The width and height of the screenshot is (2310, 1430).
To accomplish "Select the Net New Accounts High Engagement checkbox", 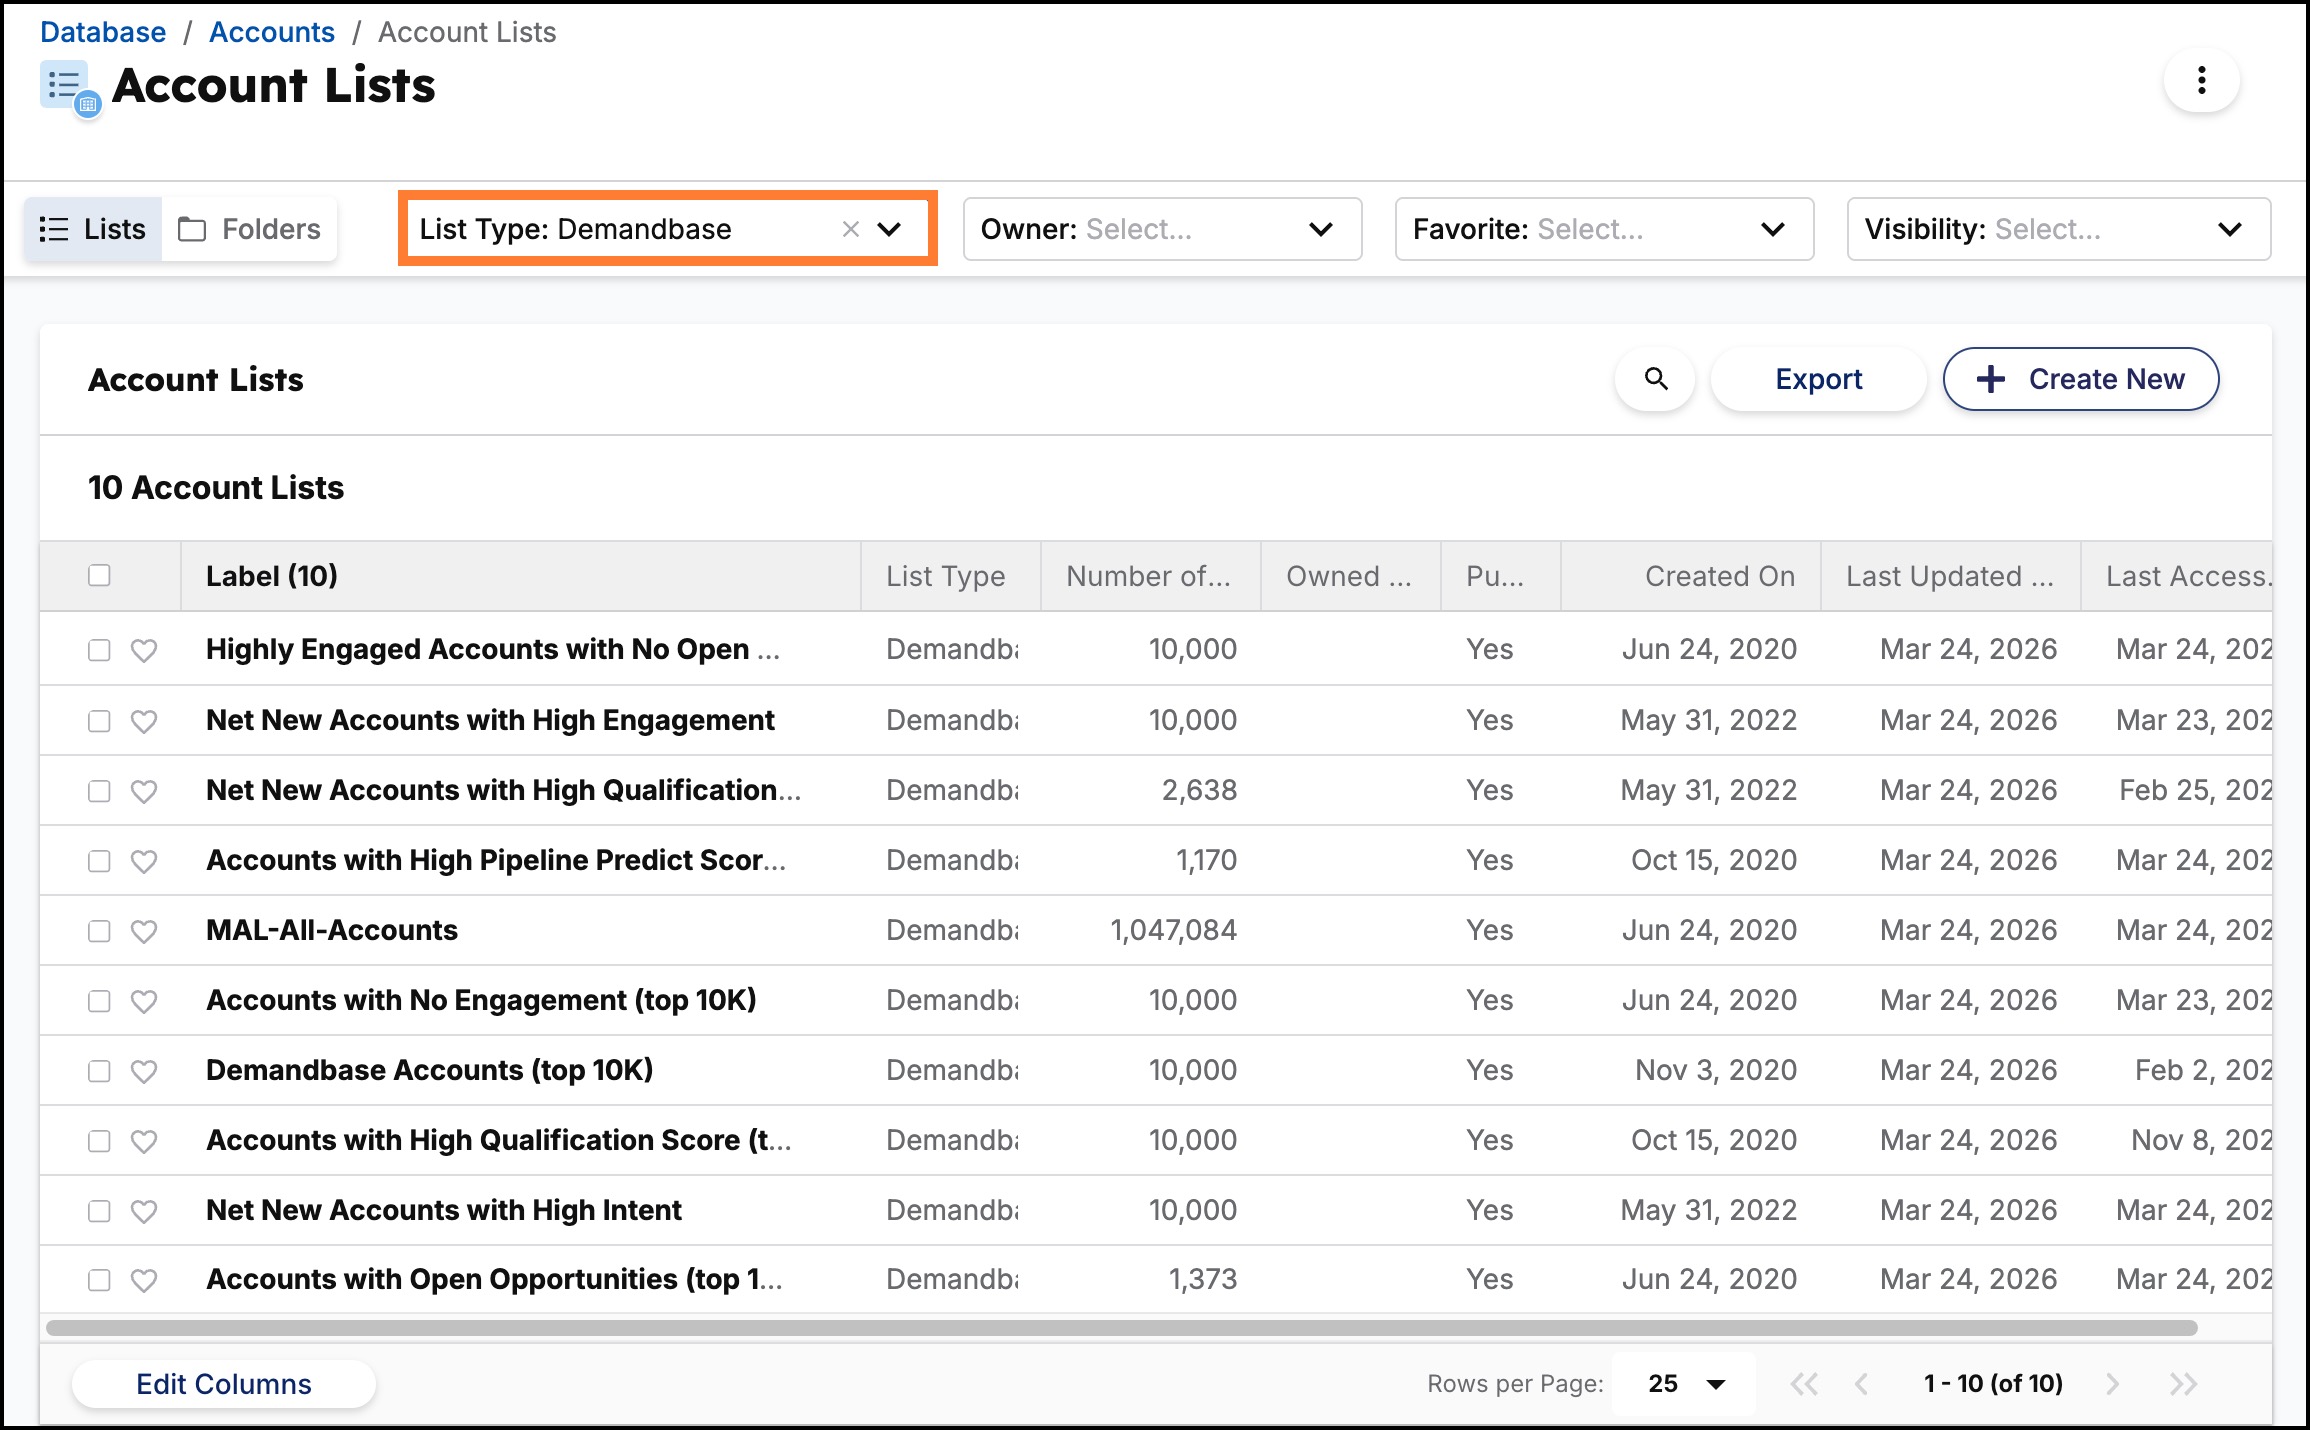I will coord(99,721).
